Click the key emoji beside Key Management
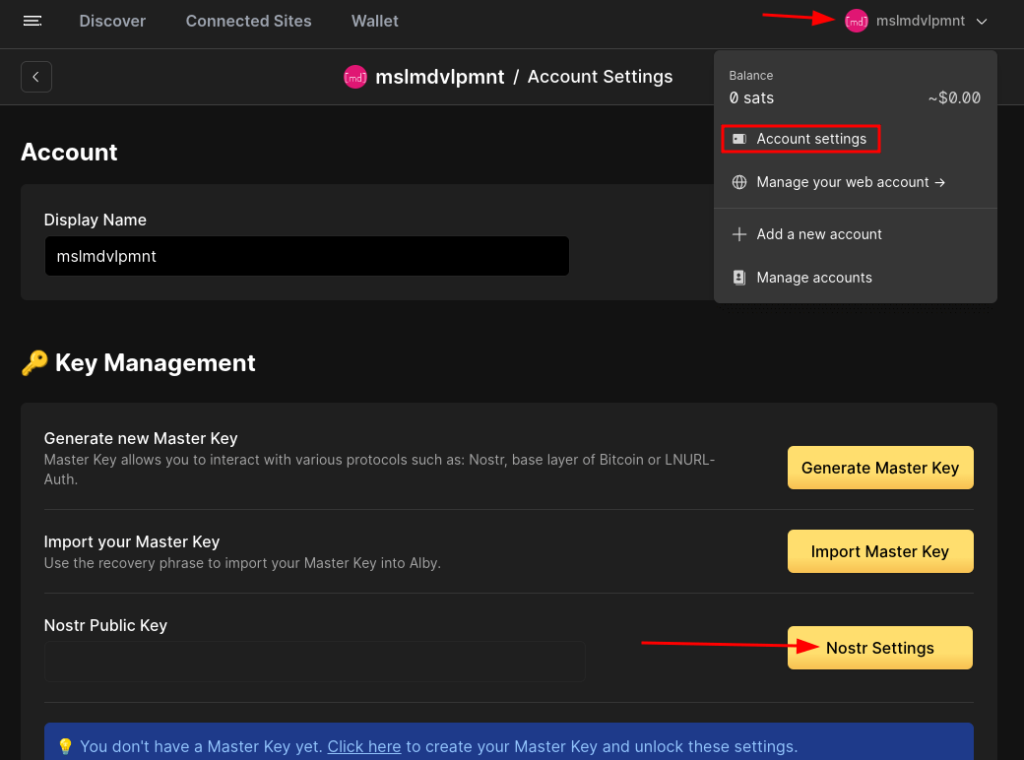 [35, 362]
